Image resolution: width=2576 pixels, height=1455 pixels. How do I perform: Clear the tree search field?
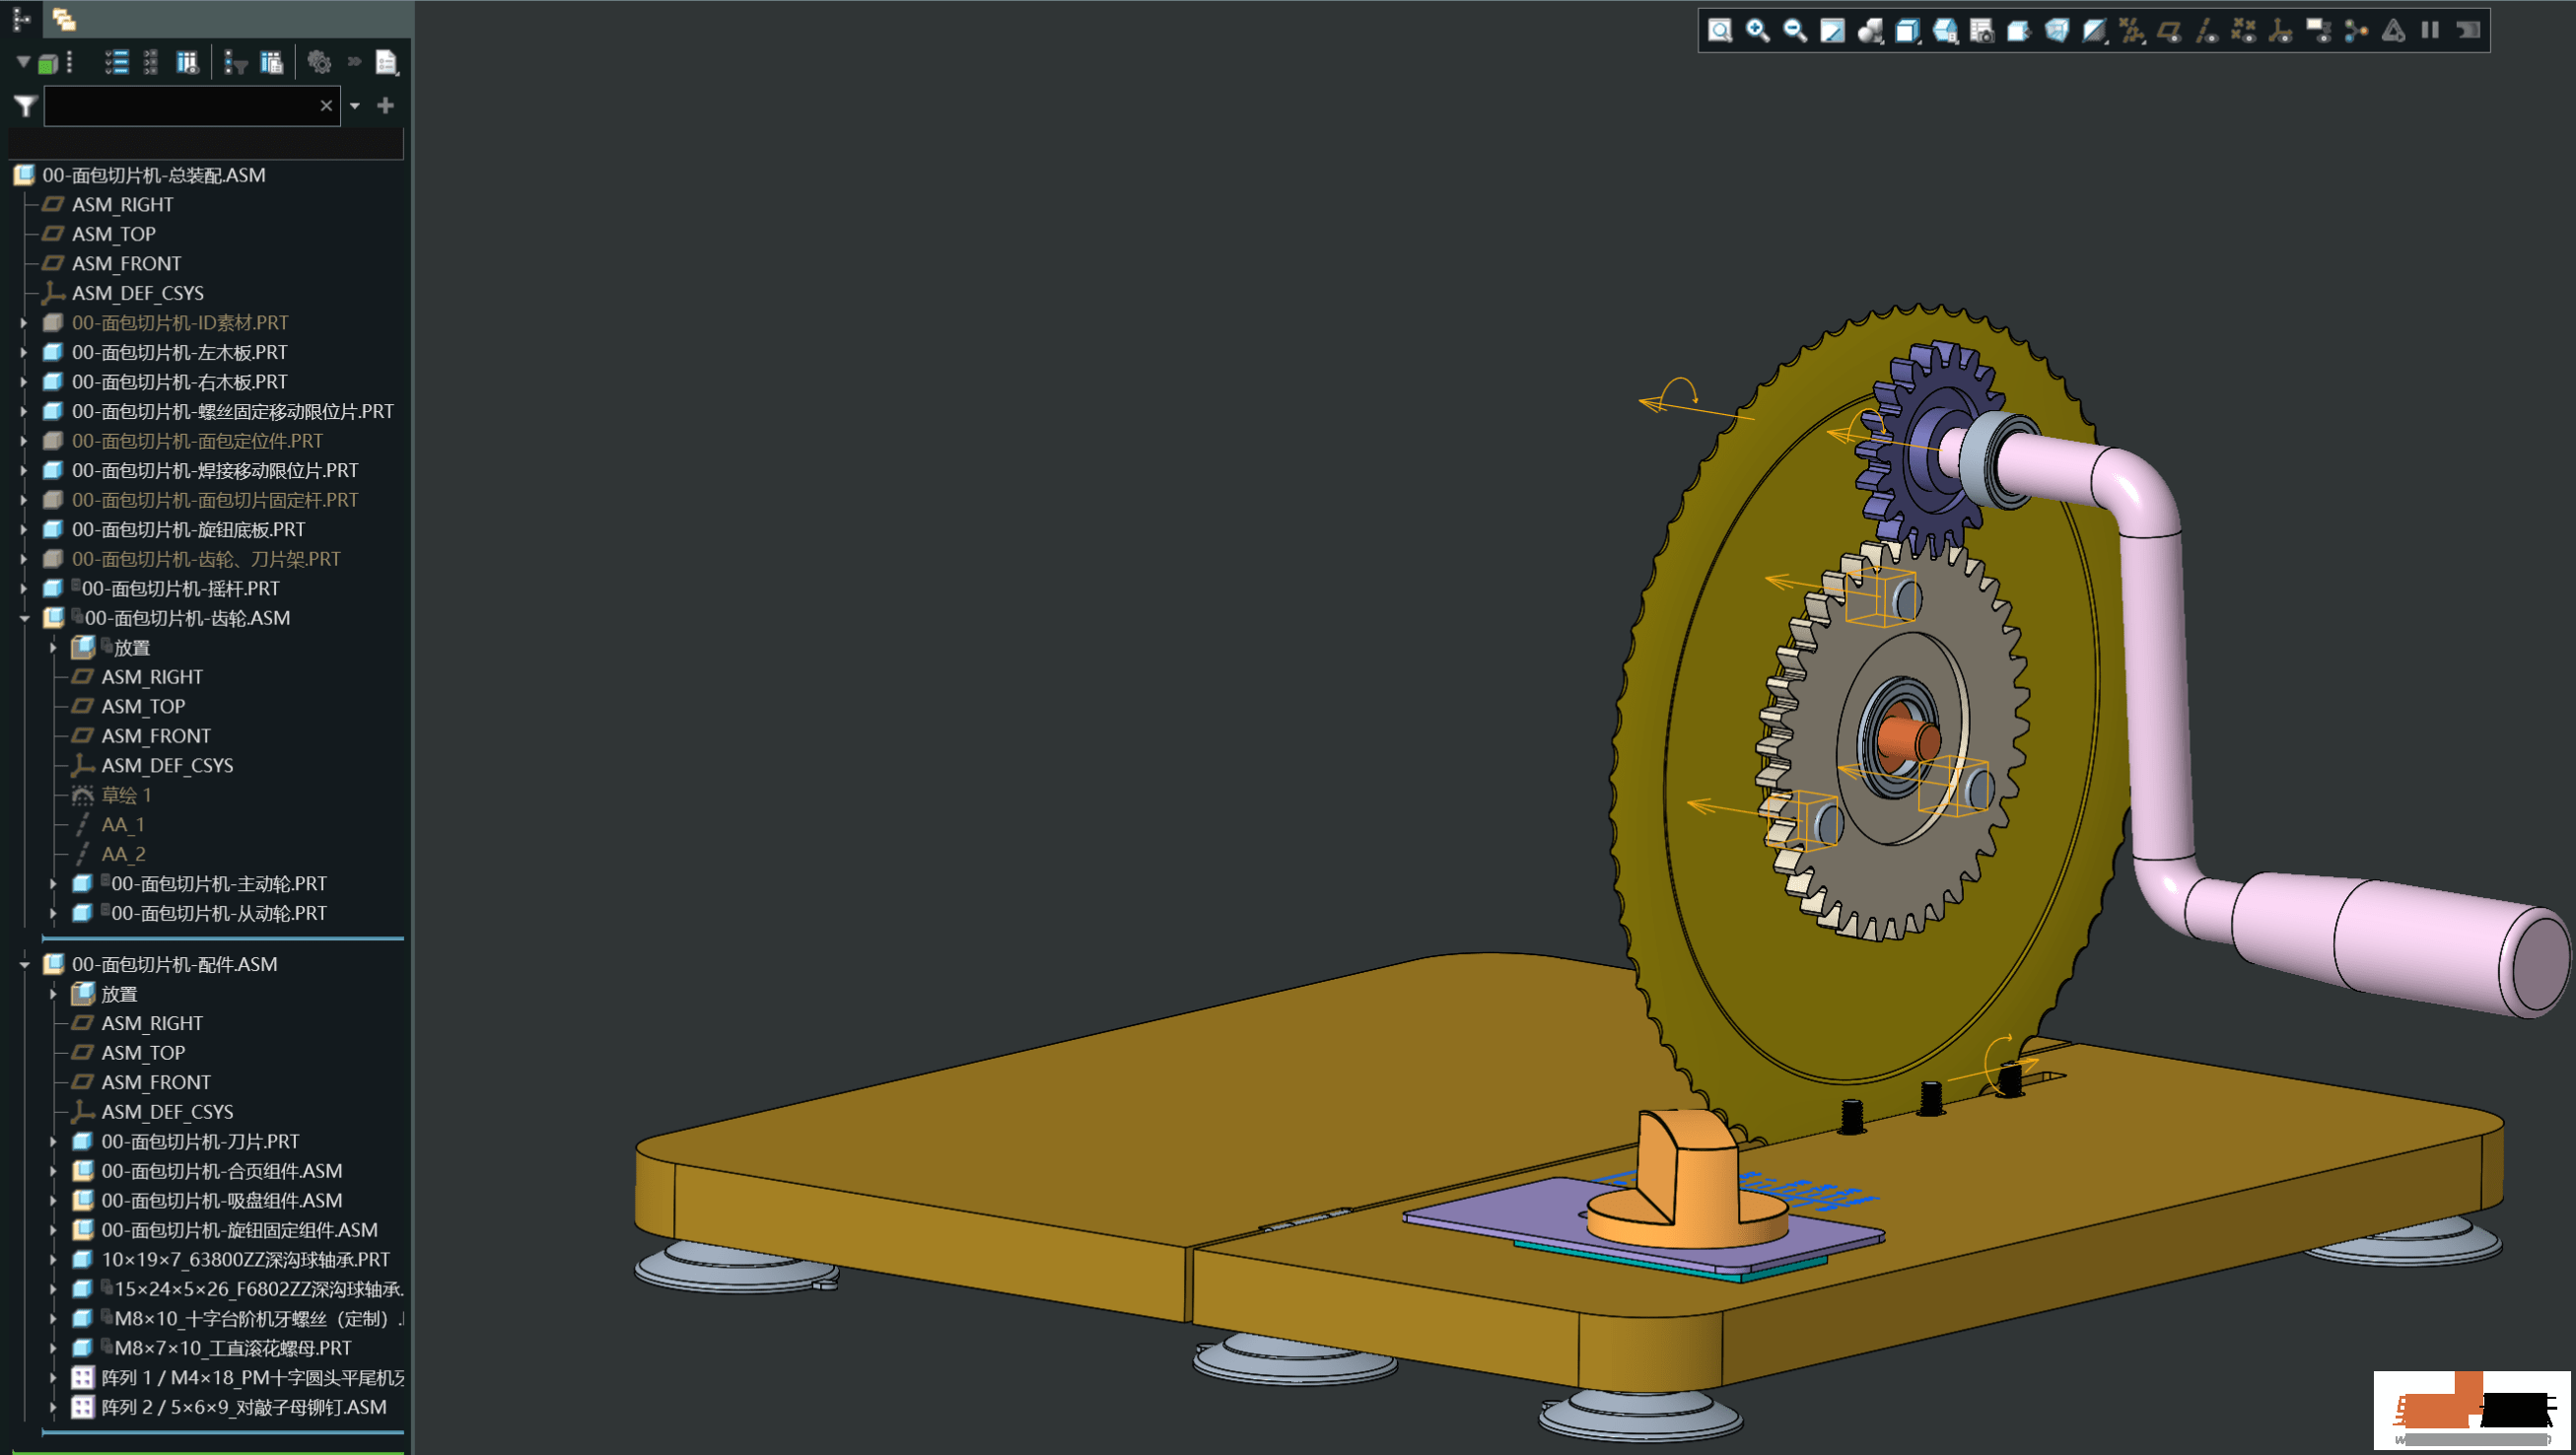coord(326,106)
